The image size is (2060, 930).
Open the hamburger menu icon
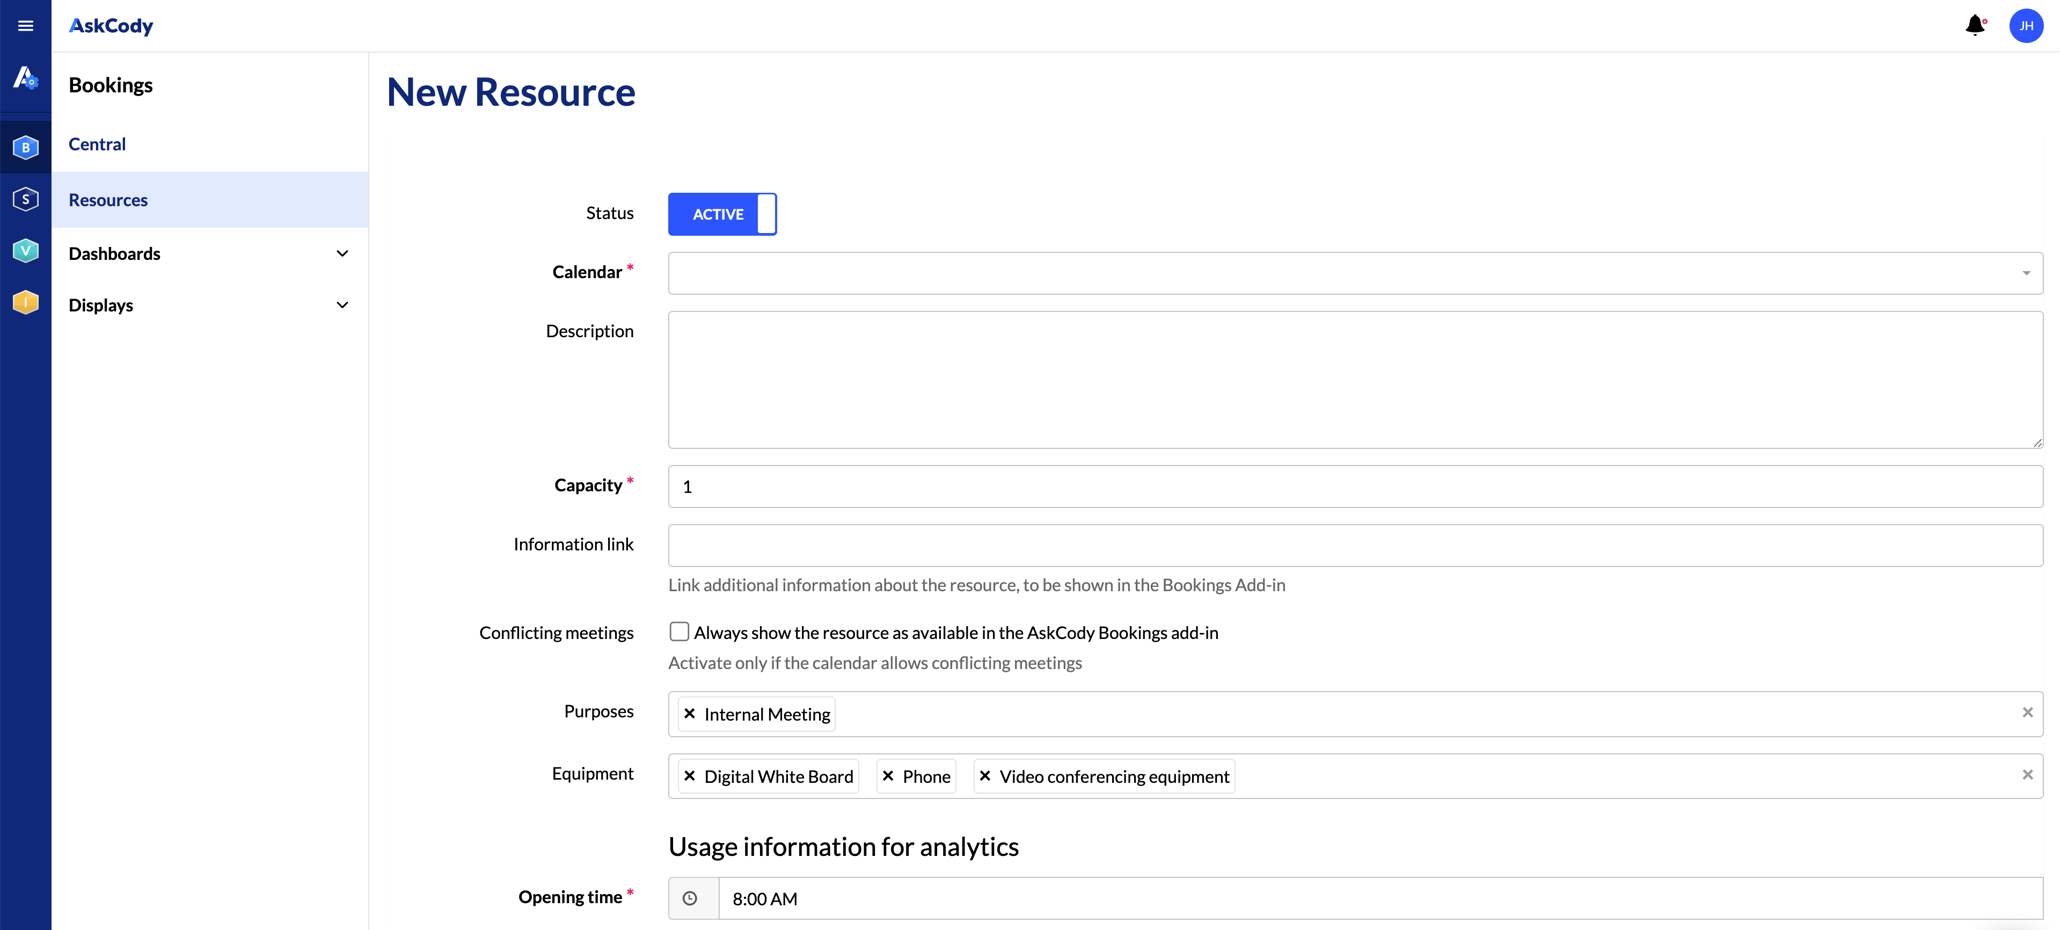click(25, 26)
